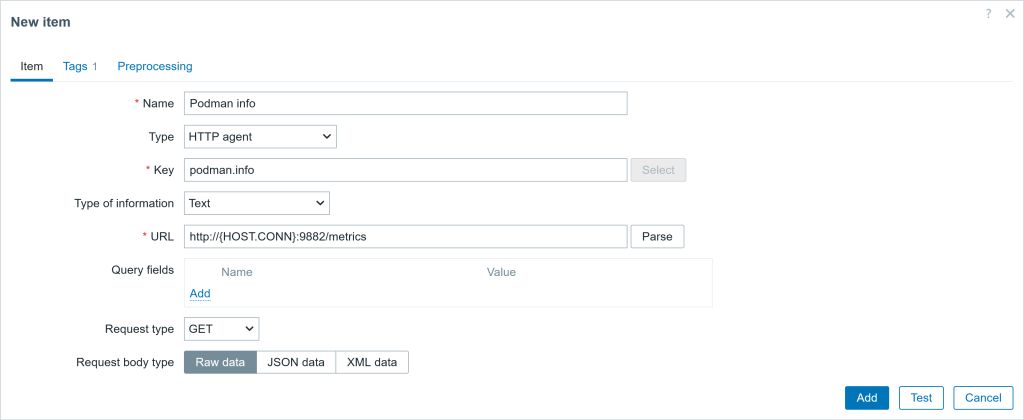The width and height of the screenshot is (1024, 420).
Task: Open the Type dropdown showing HTTP agent
Action: [x=261, y=137]
